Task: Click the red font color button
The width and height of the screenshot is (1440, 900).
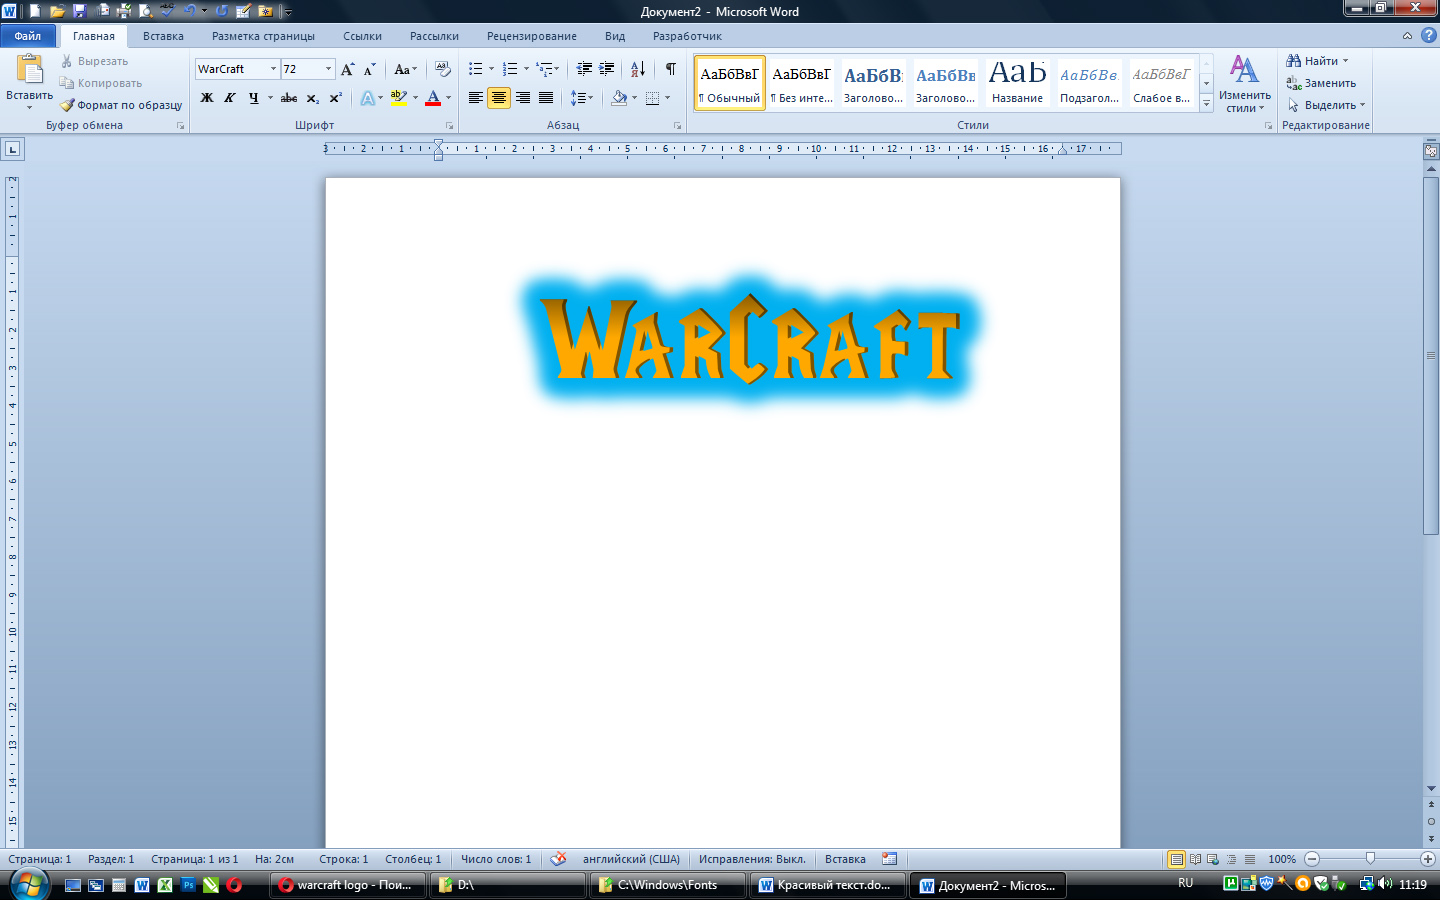Action: [433, 98]
